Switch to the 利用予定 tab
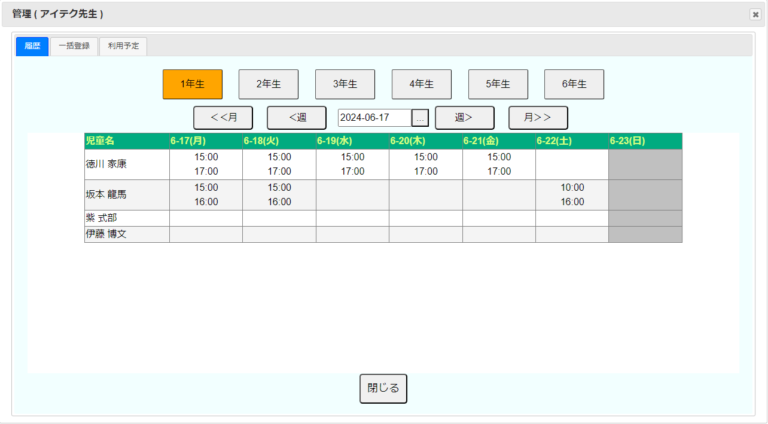Viewport: 768px width, 424px height. coord(124,46)
